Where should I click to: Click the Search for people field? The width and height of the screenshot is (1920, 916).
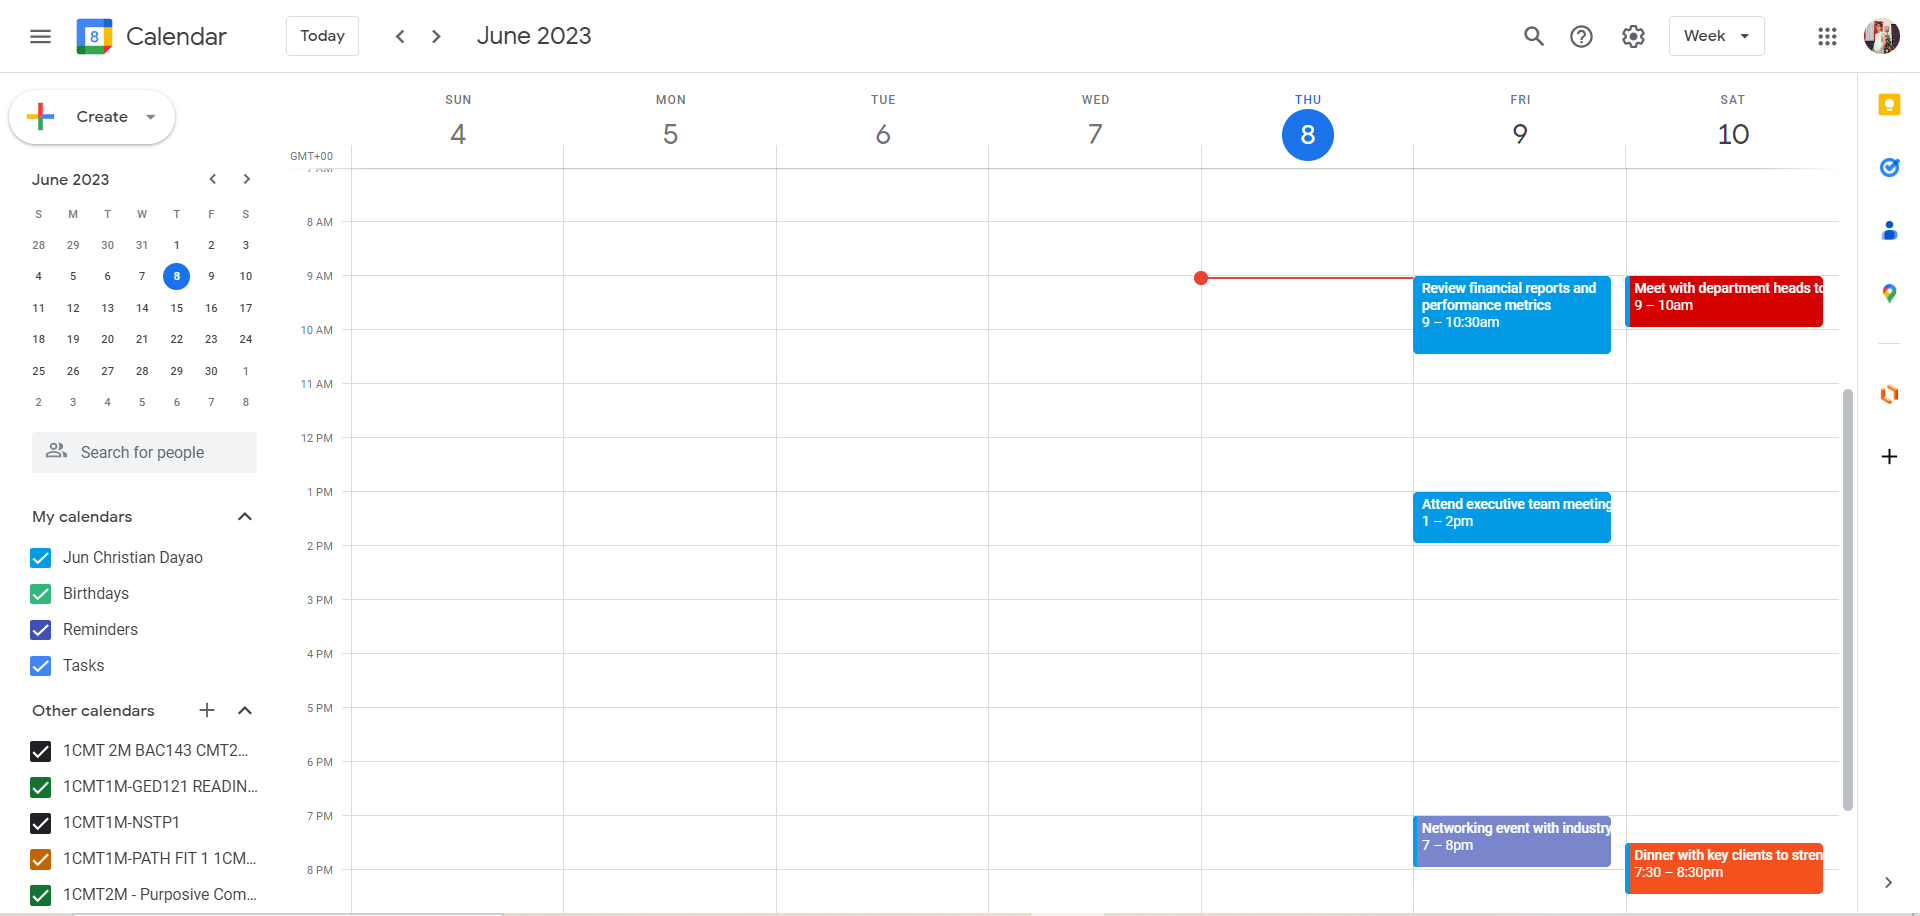coord(144,453)
